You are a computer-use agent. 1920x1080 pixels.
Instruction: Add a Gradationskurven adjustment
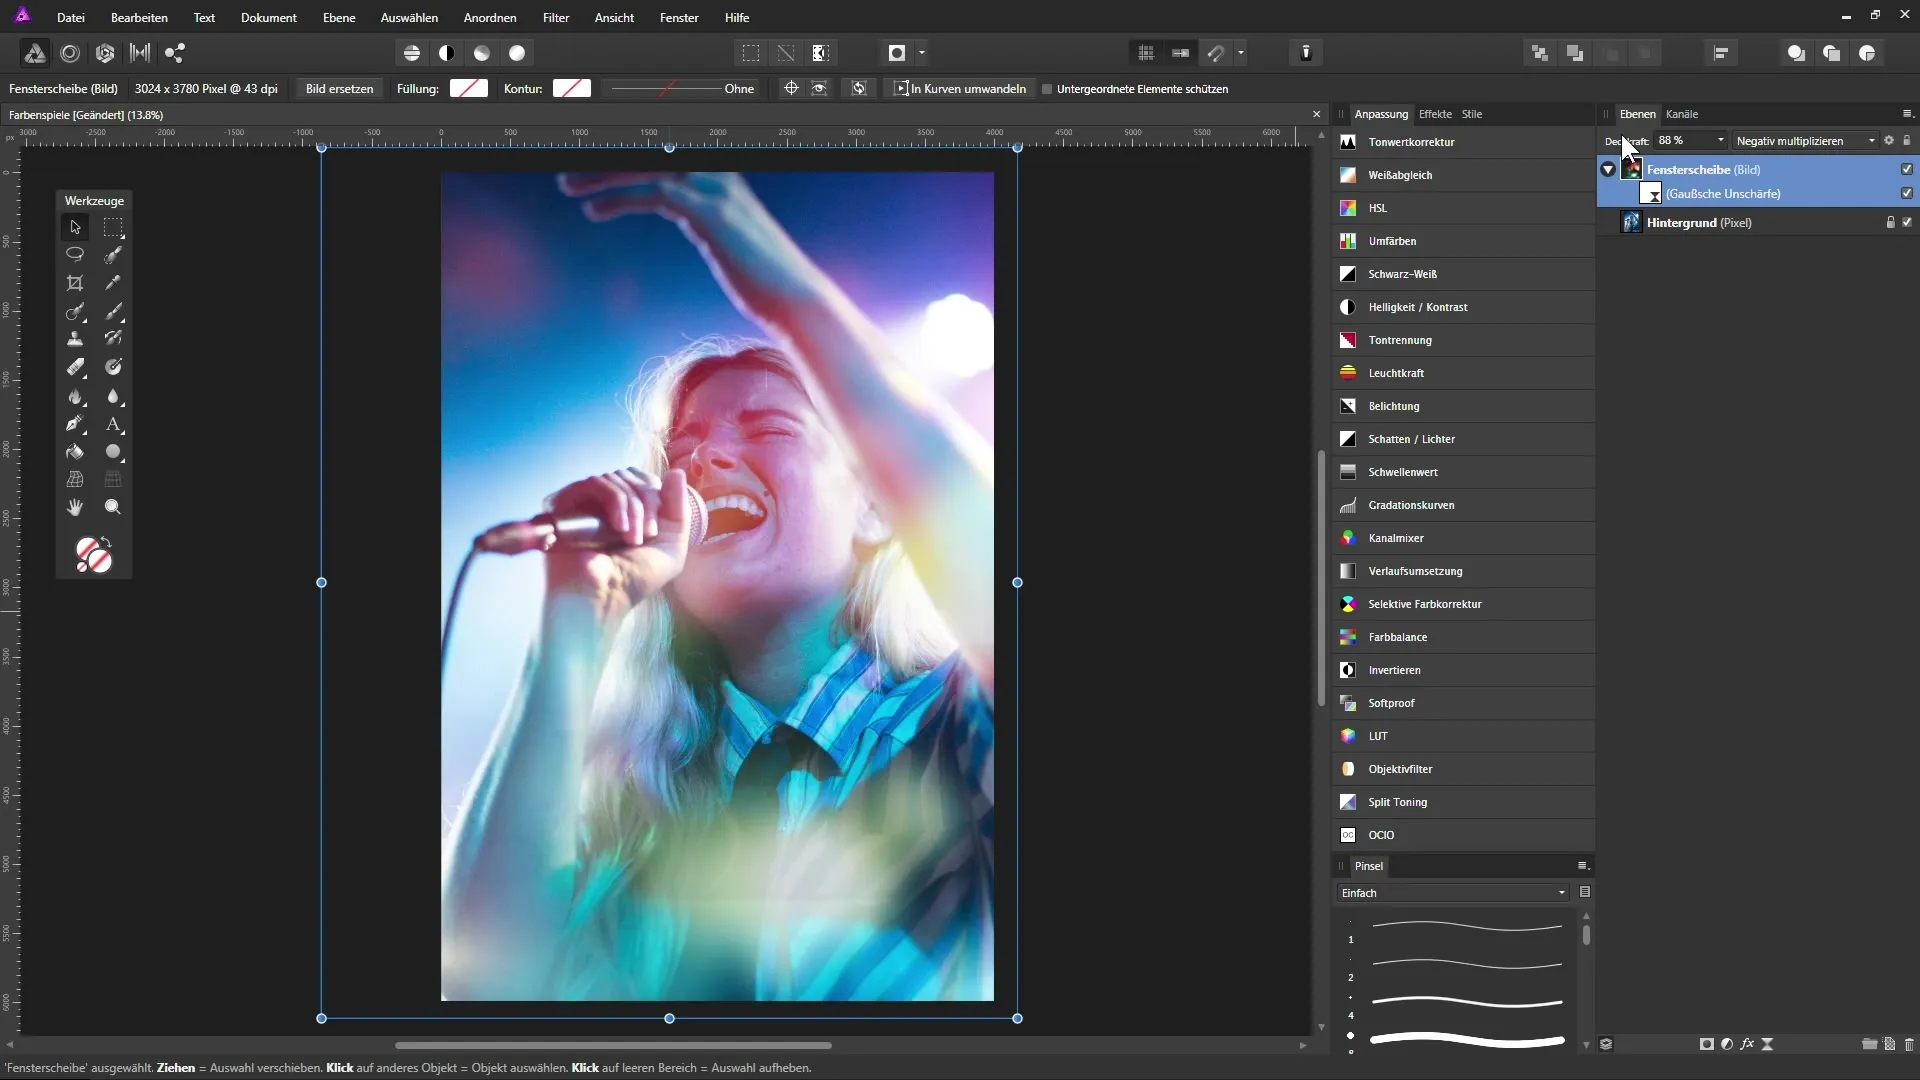1464,505
